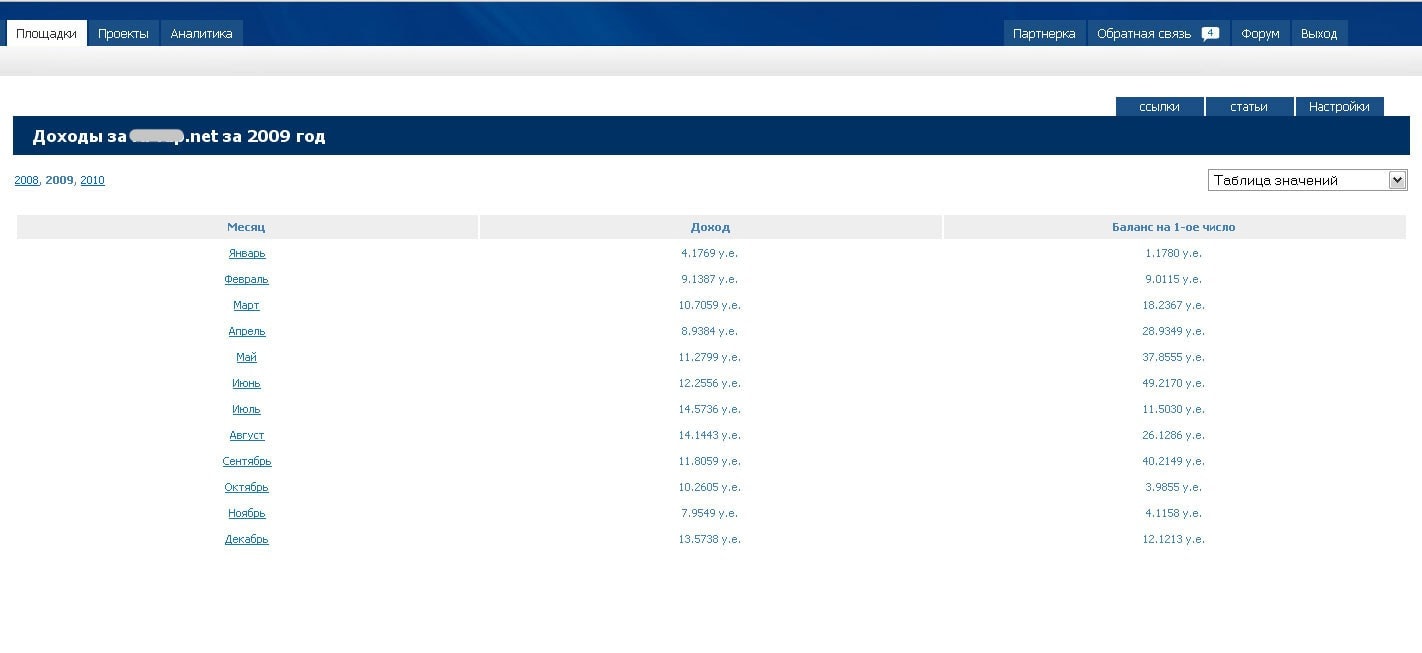
Task: Log out via Выход
Action: [x=1319, y=33]
